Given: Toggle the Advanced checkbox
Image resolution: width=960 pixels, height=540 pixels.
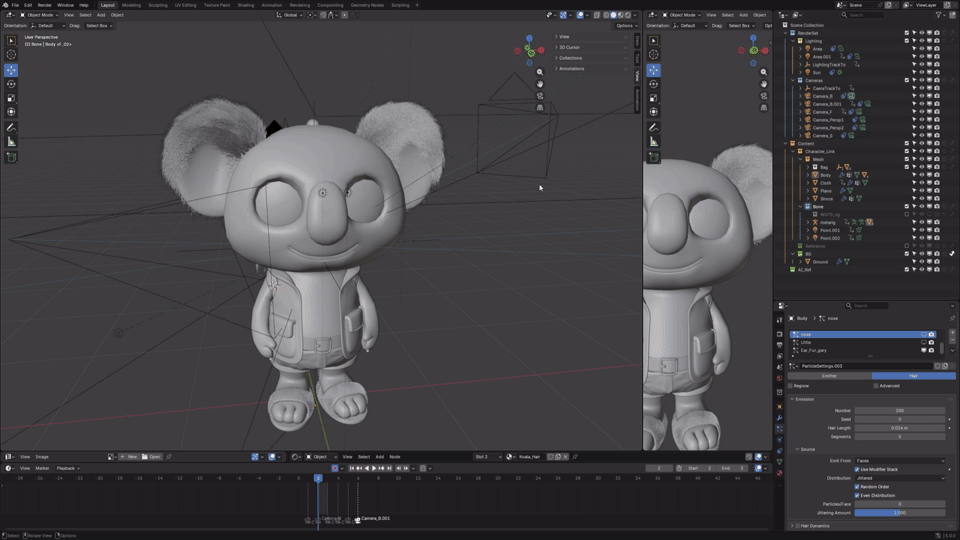Looking at the screenshot, I should pyautogui.click(x=876, y=386).
